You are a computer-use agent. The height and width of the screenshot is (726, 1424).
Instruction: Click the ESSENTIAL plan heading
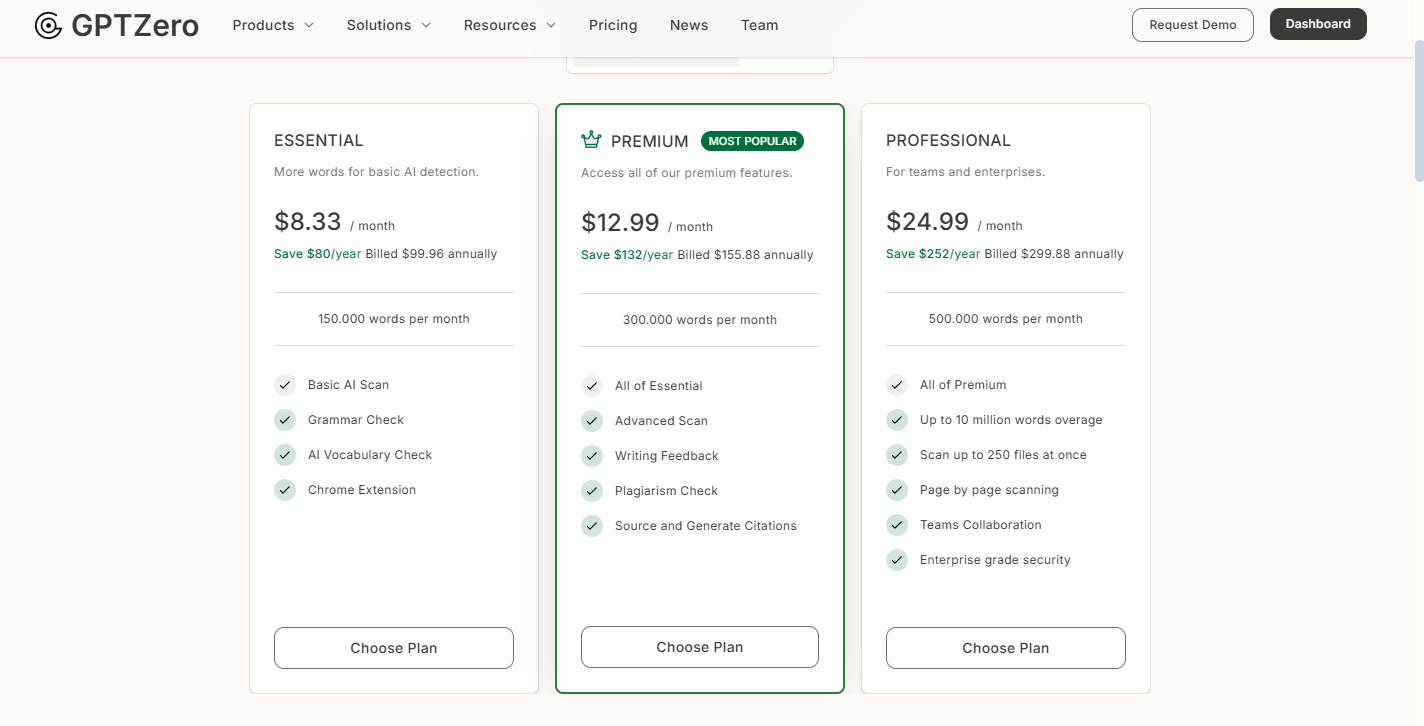[x=319, y=141]
